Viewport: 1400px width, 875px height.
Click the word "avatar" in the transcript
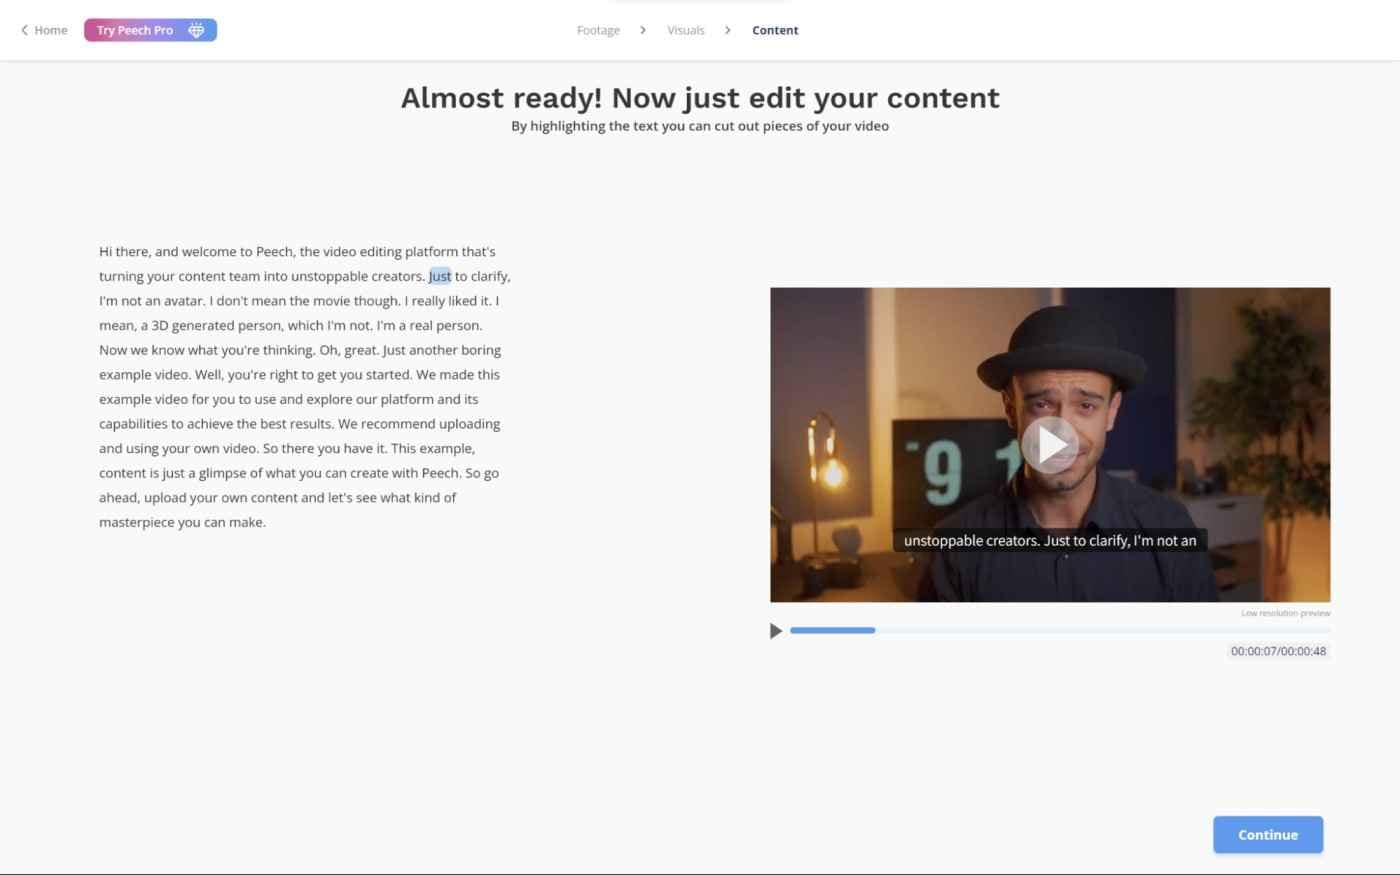point(183,301)
